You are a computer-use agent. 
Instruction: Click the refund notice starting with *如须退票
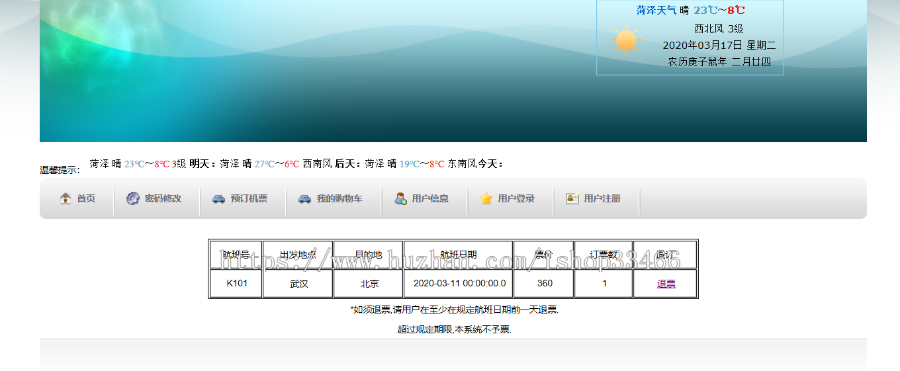coord(454,310)
